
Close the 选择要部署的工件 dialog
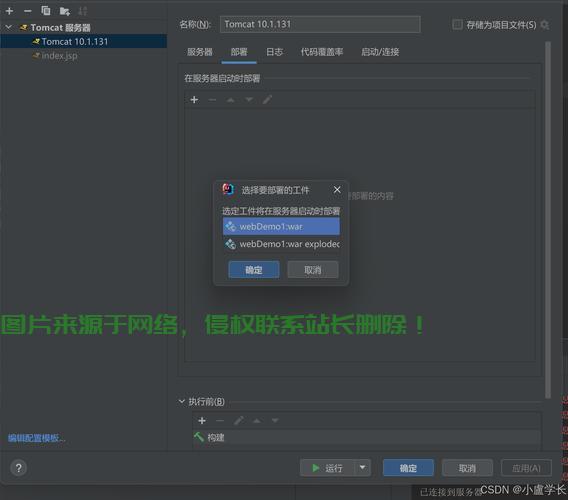coord(337,189)
